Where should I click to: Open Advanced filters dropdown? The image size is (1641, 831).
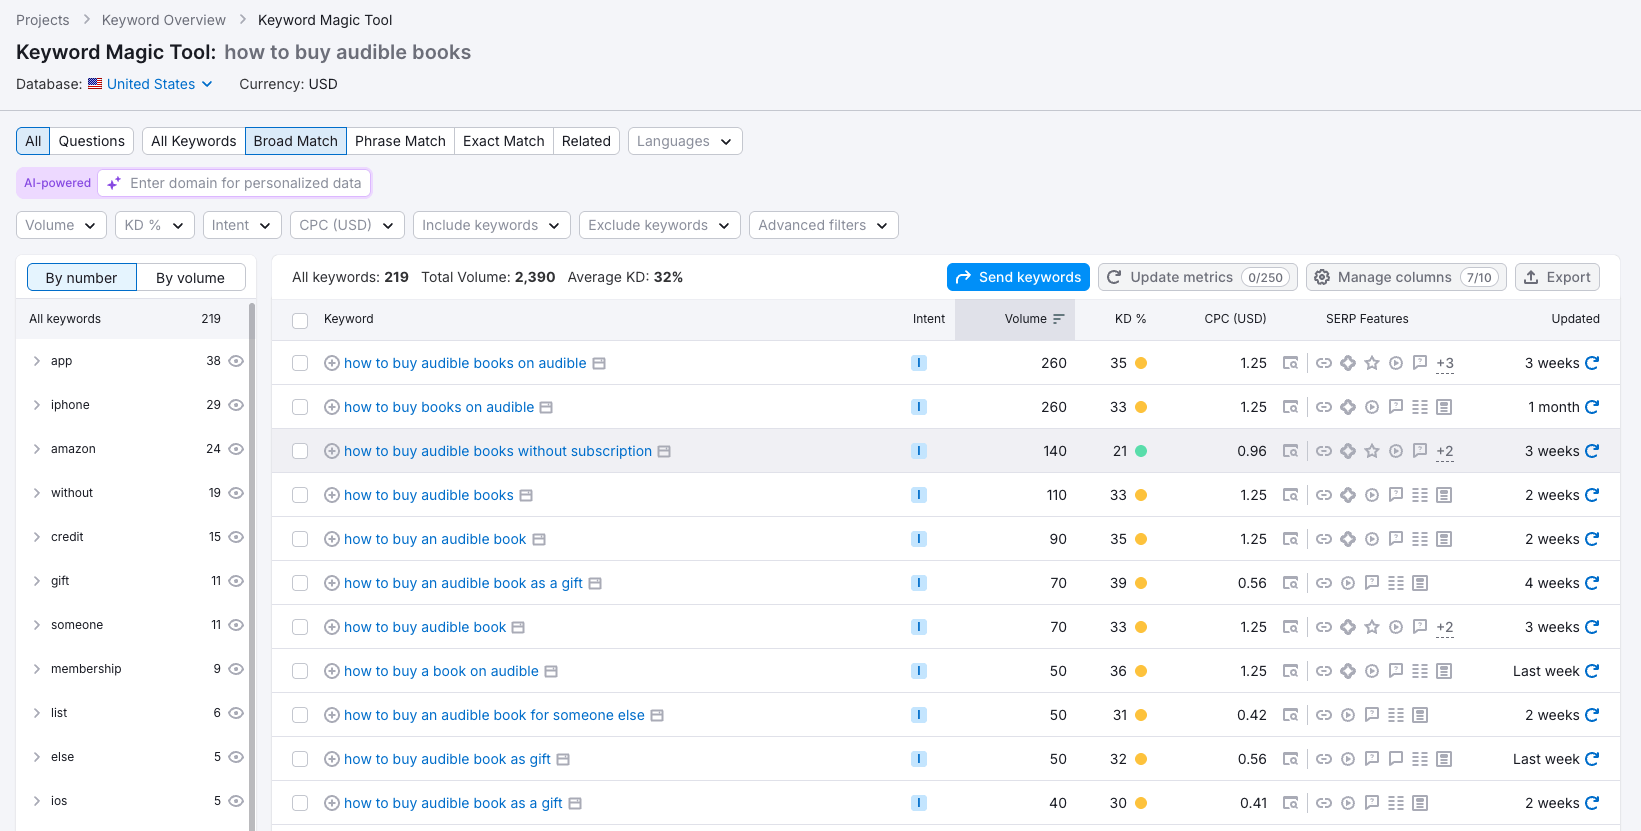[x=824, y=225]
